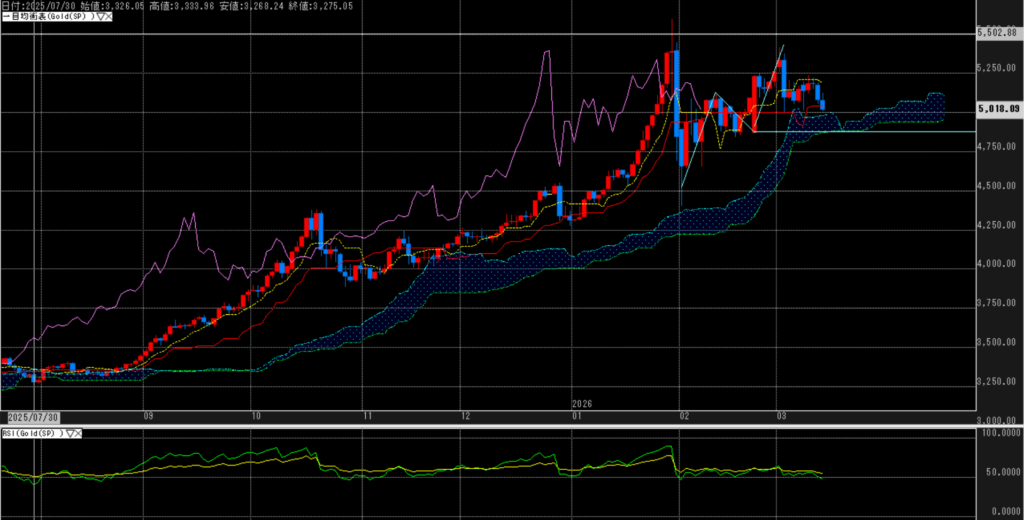
Task: Open the RSI panel dropdown triangle
Action: point(70,433)
